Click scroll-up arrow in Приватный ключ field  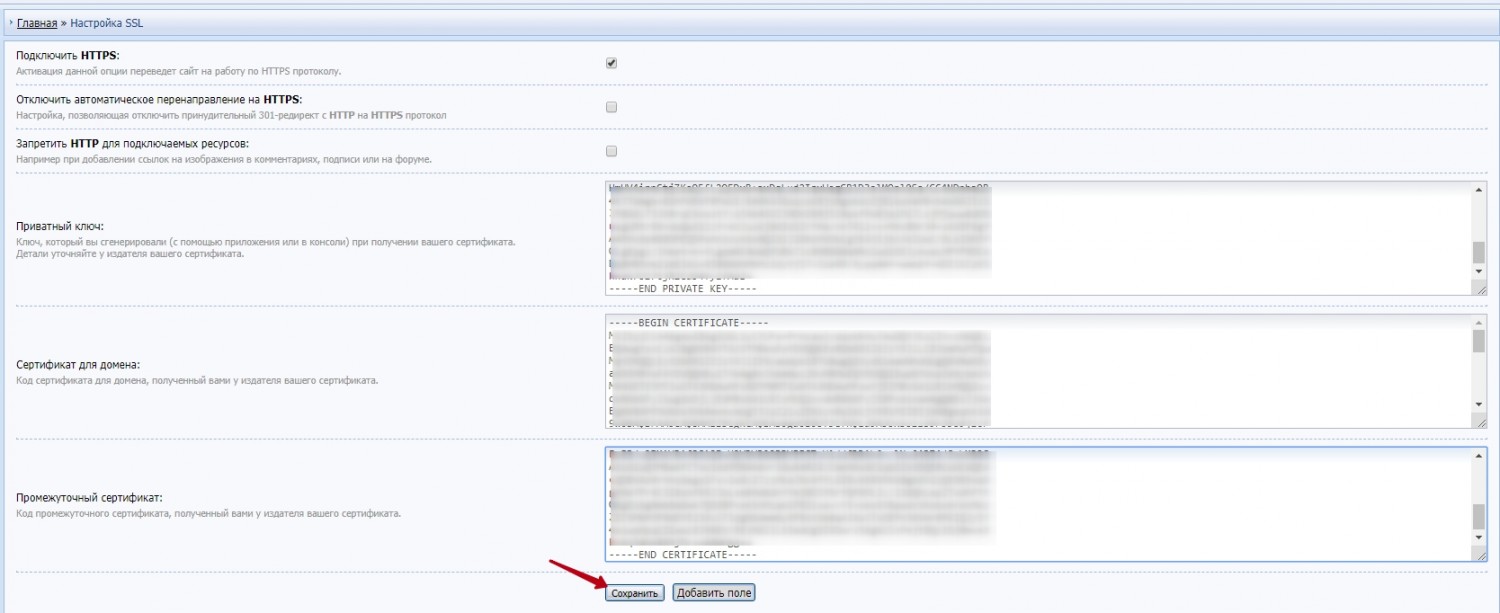[x=1479, y=190]
